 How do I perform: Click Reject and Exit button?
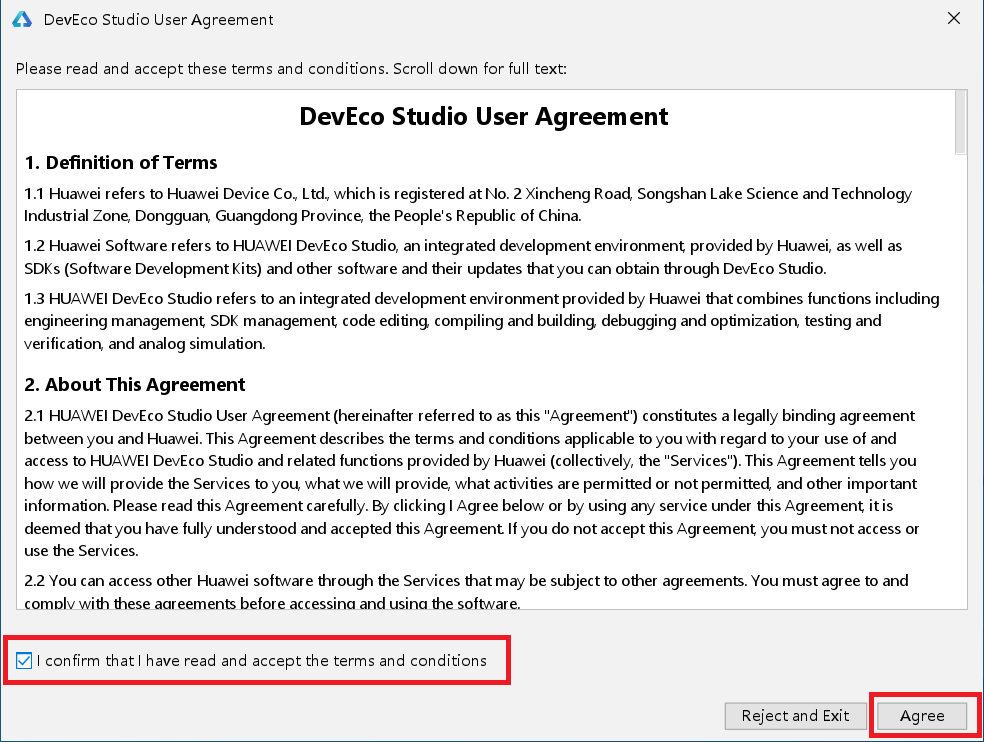point(795,716)
